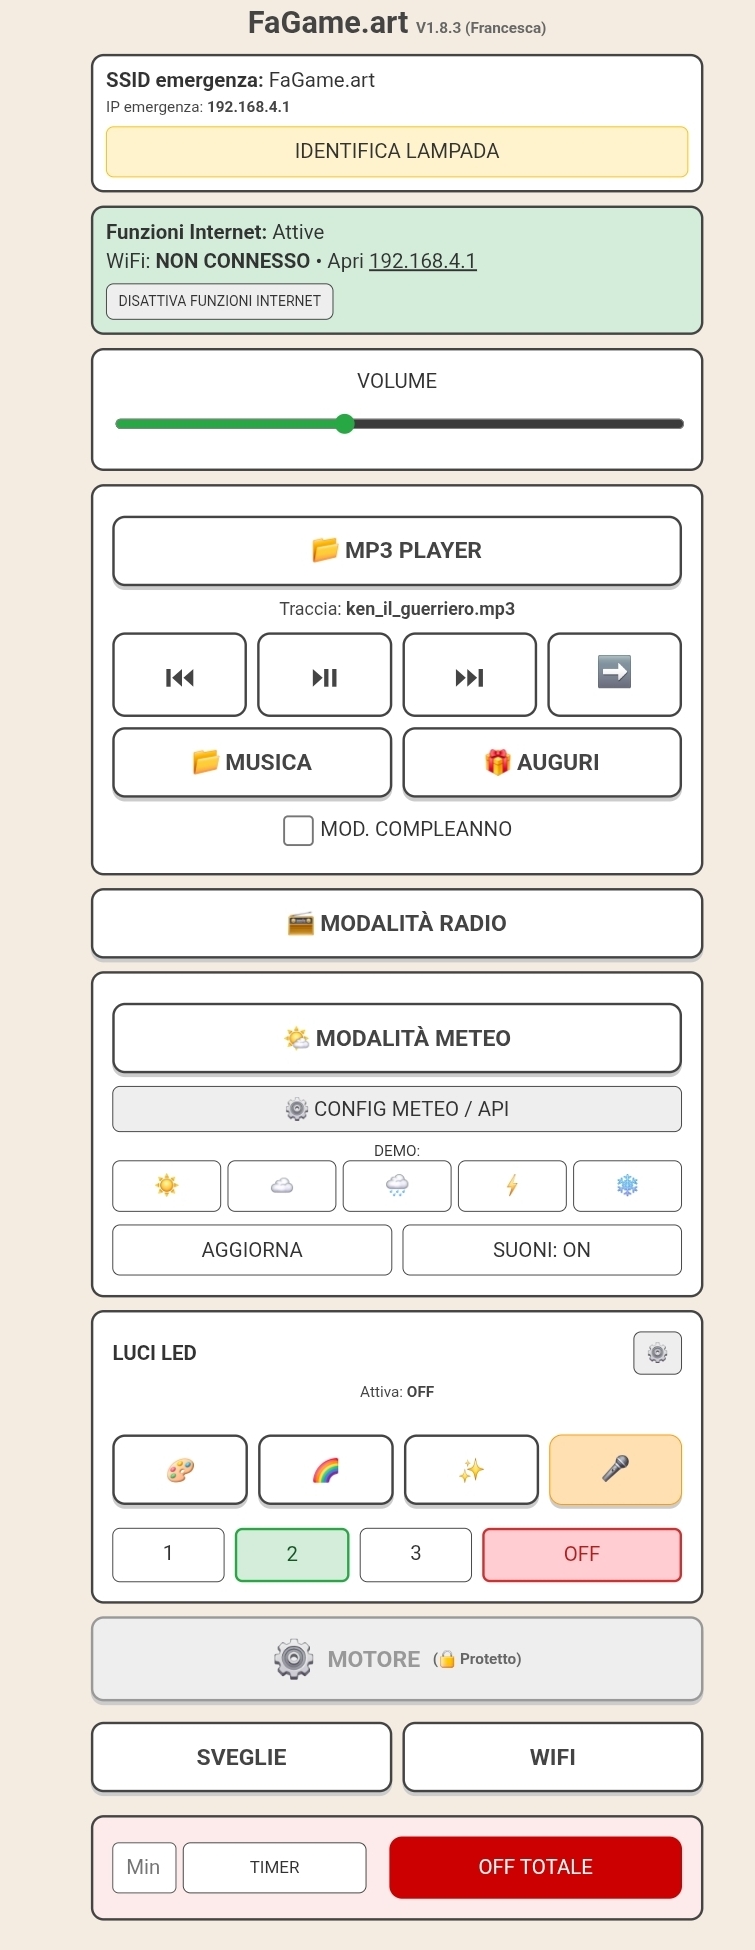Enable microphone reactive LED mode

616,1470
